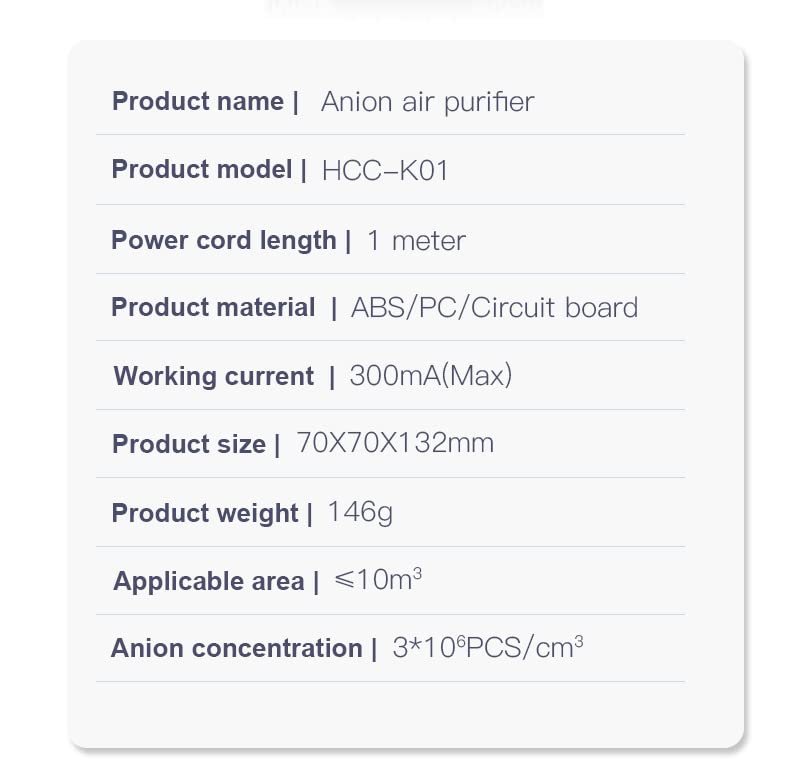The height and width of the screenshot is (761, 790).
Task: Select the "ABS/PC/Circuit board" text
Action: [494, 308]
